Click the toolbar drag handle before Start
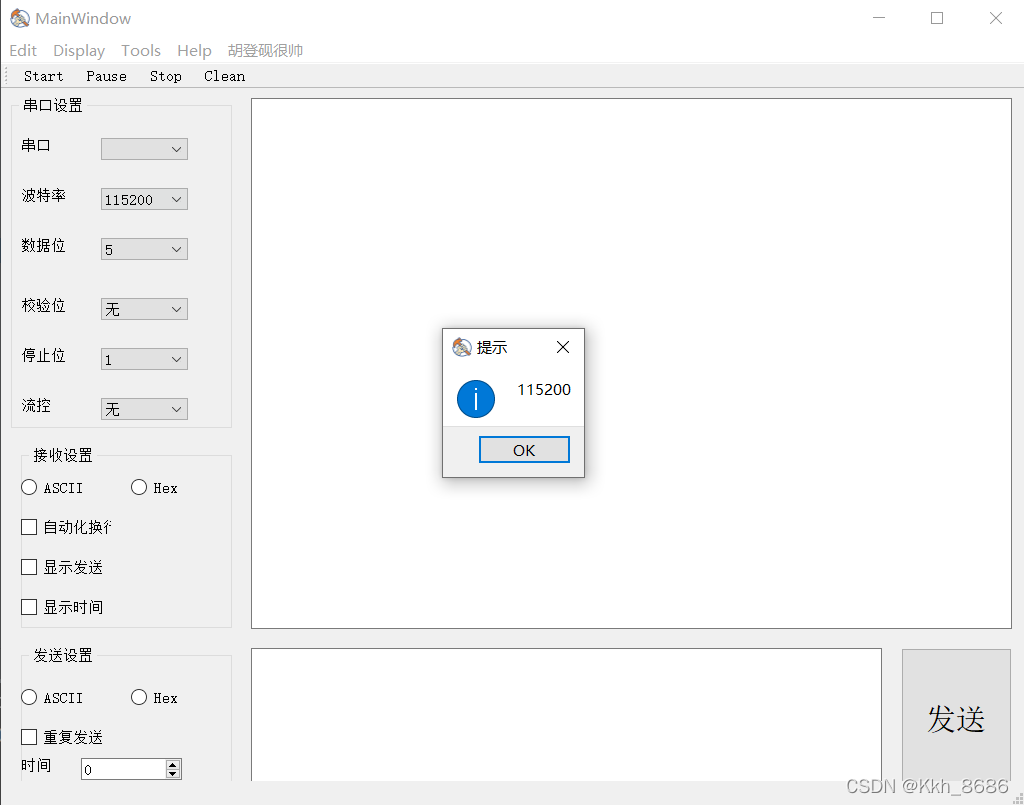The width and height of the screenshot is (1024, 805). (x=6, y=76)
